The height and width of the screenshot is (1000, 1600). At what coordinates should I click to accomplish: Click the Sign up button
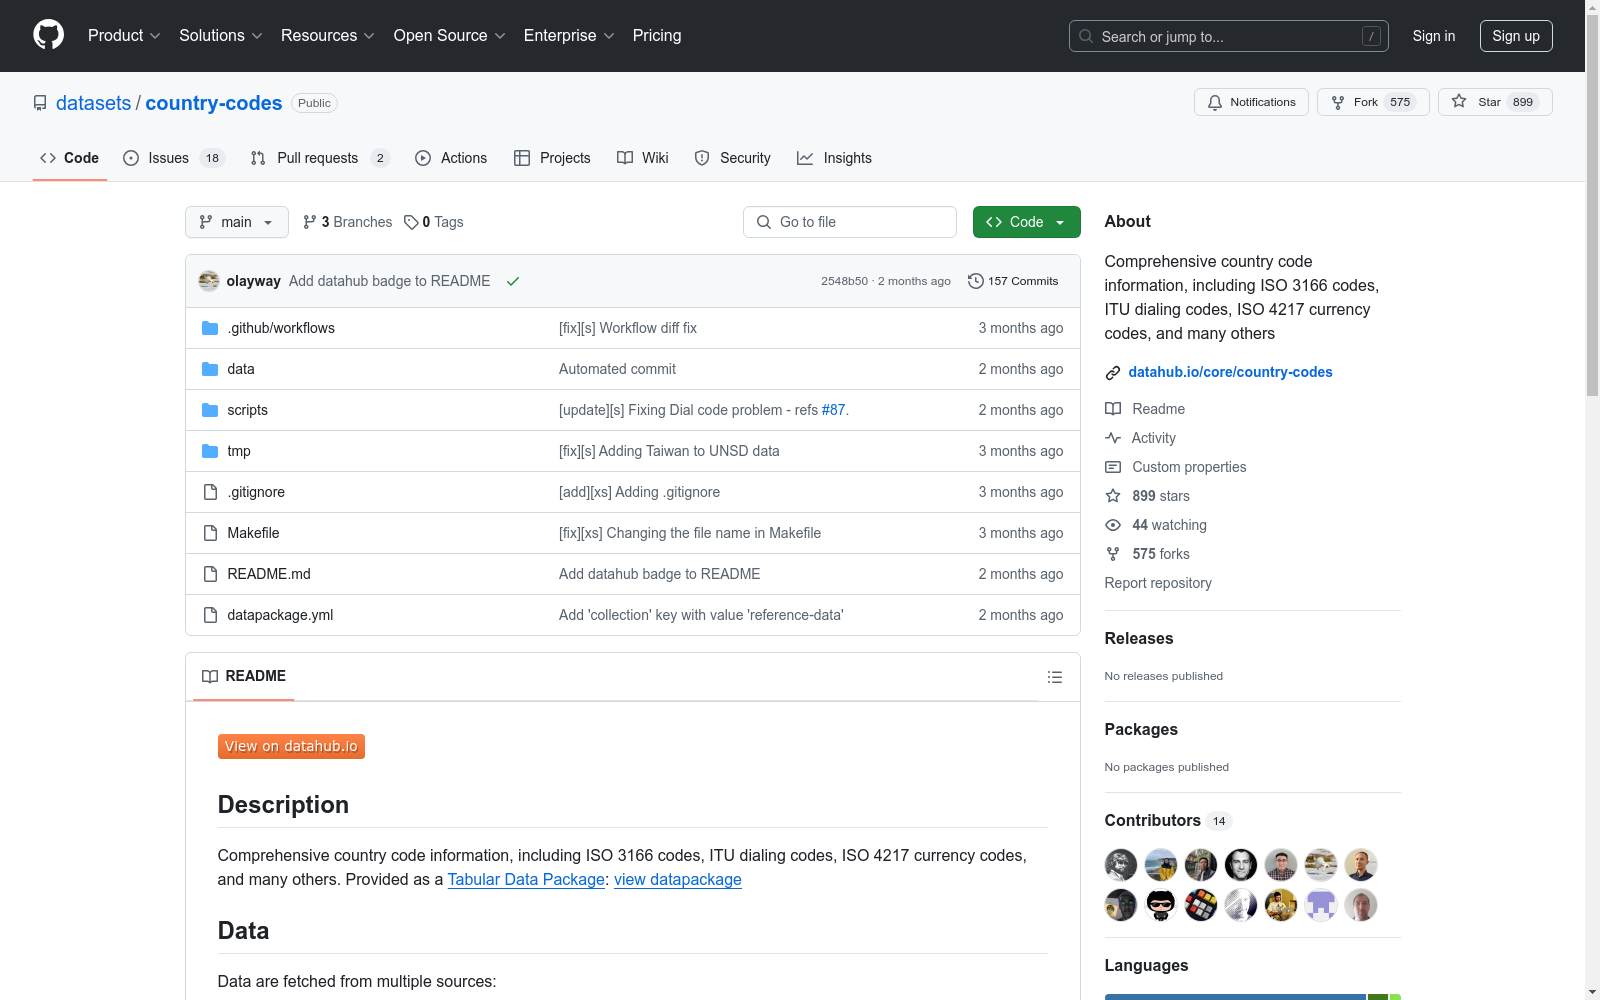[x=1516, y=36]
